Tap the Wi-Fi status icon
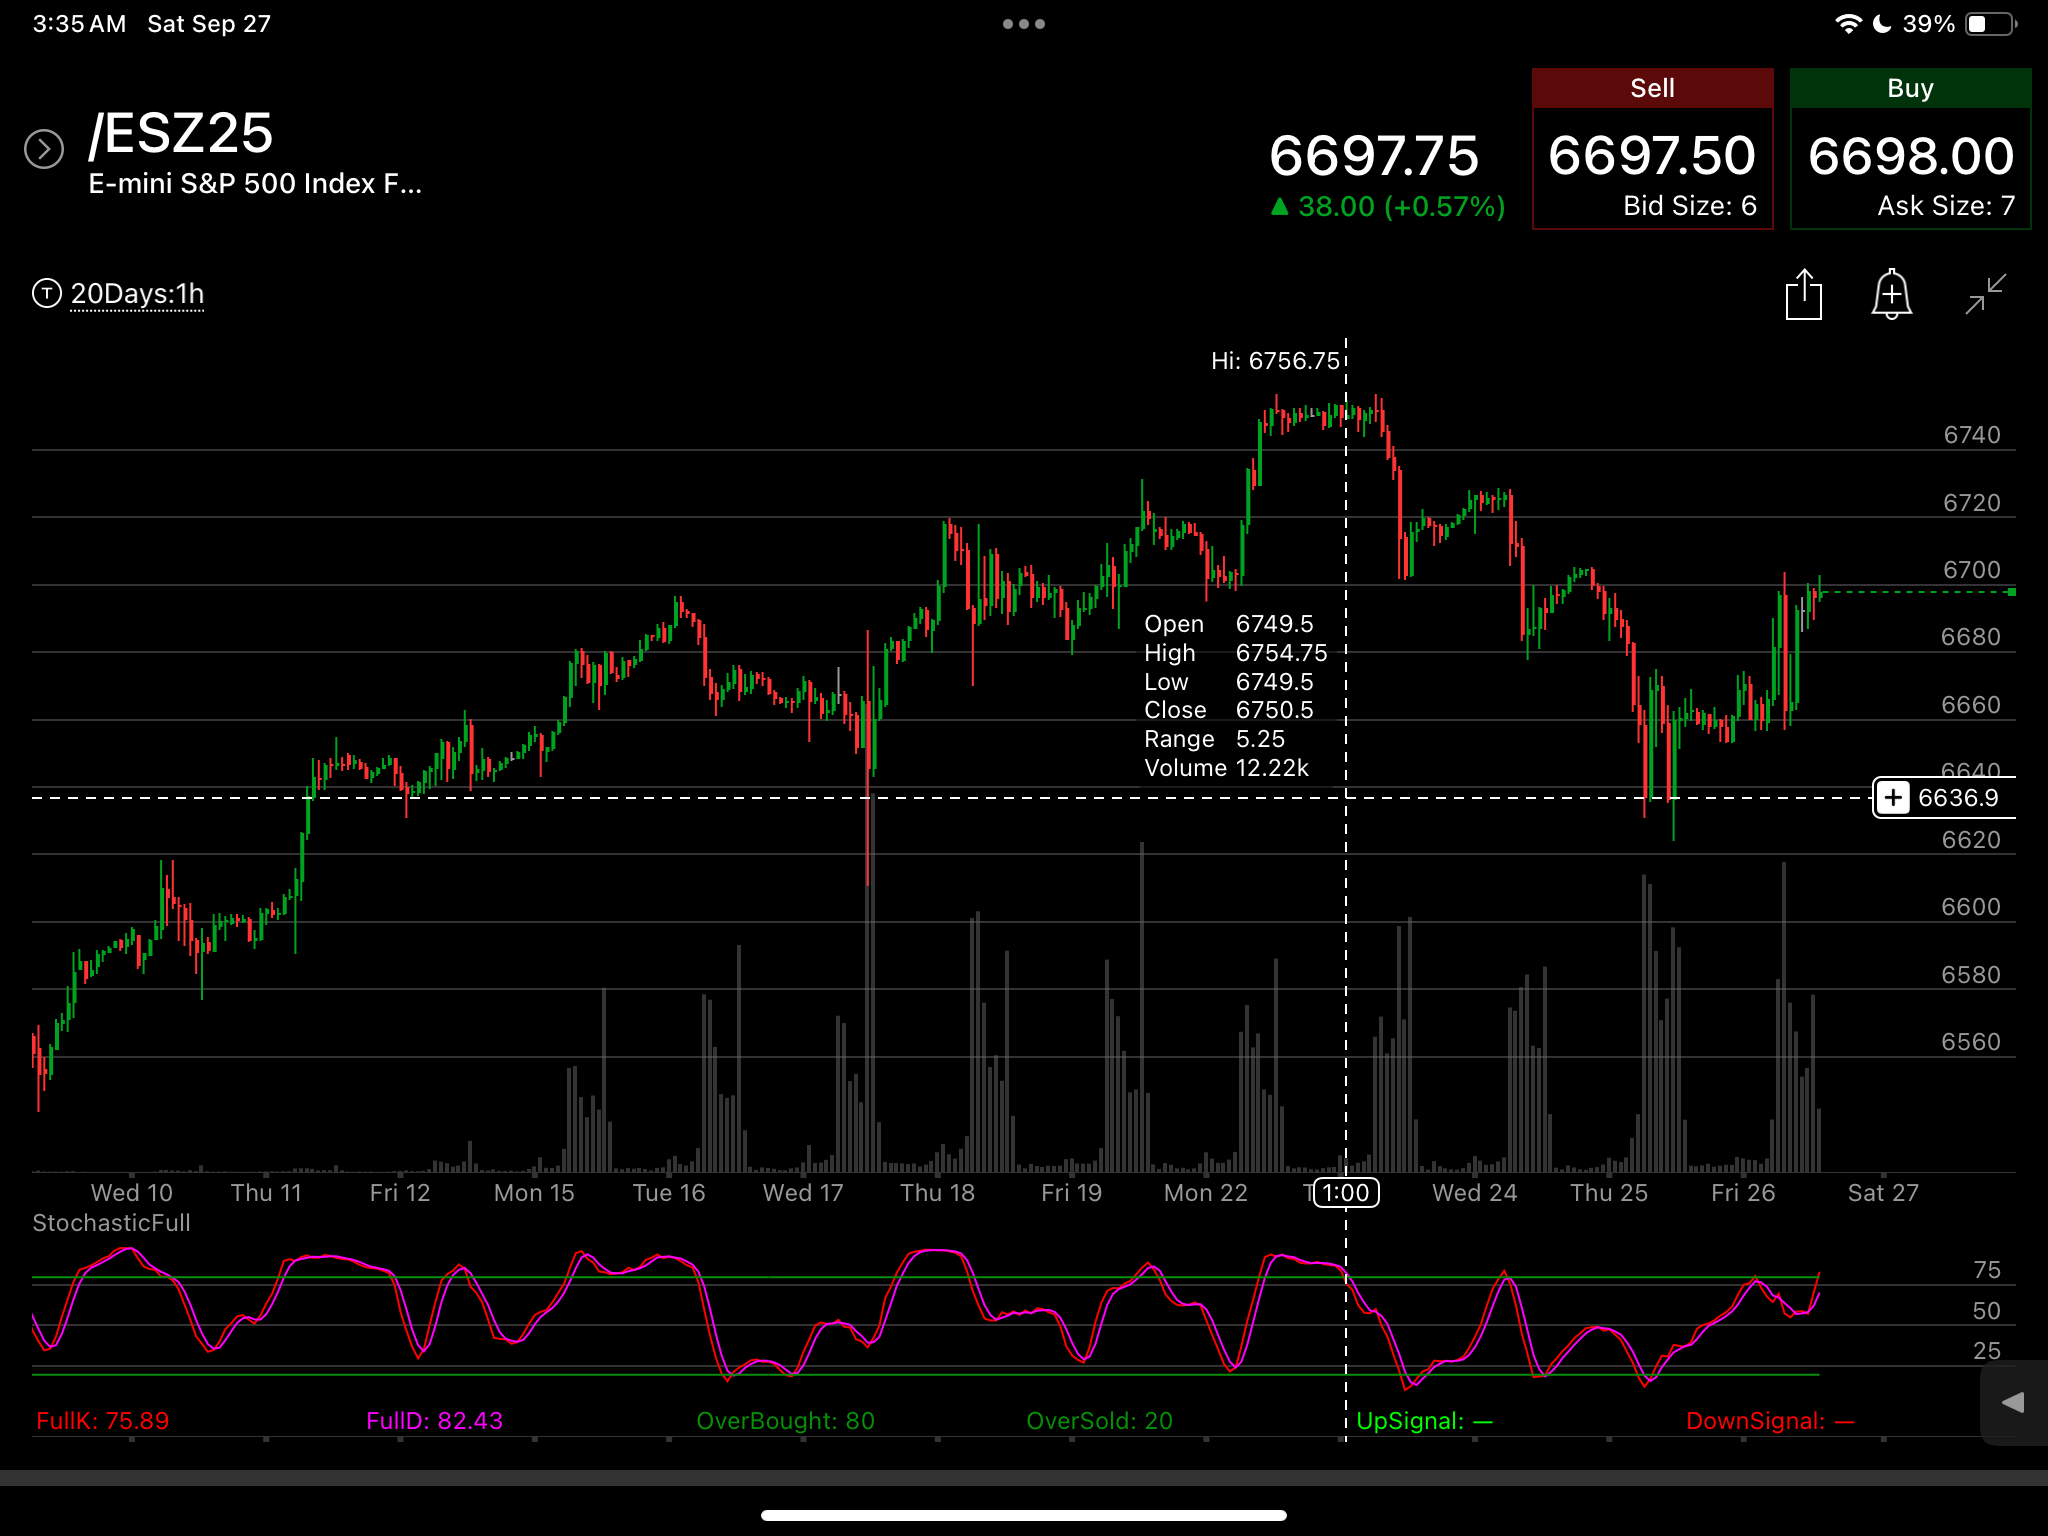 coord(1849,24)
